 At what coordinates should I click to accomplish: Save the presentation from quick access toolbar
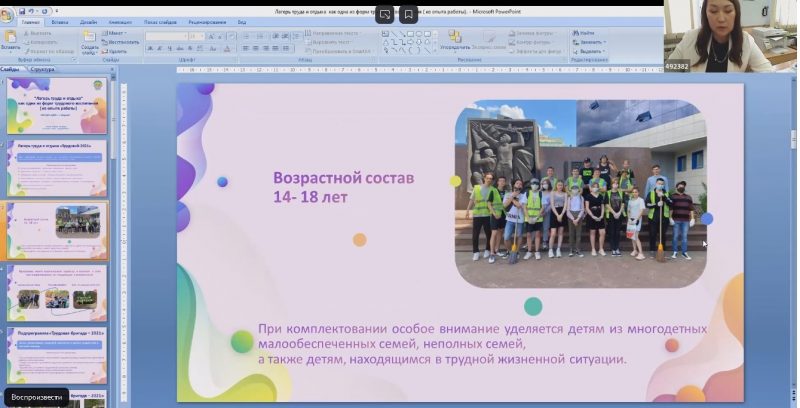point(22,11)
